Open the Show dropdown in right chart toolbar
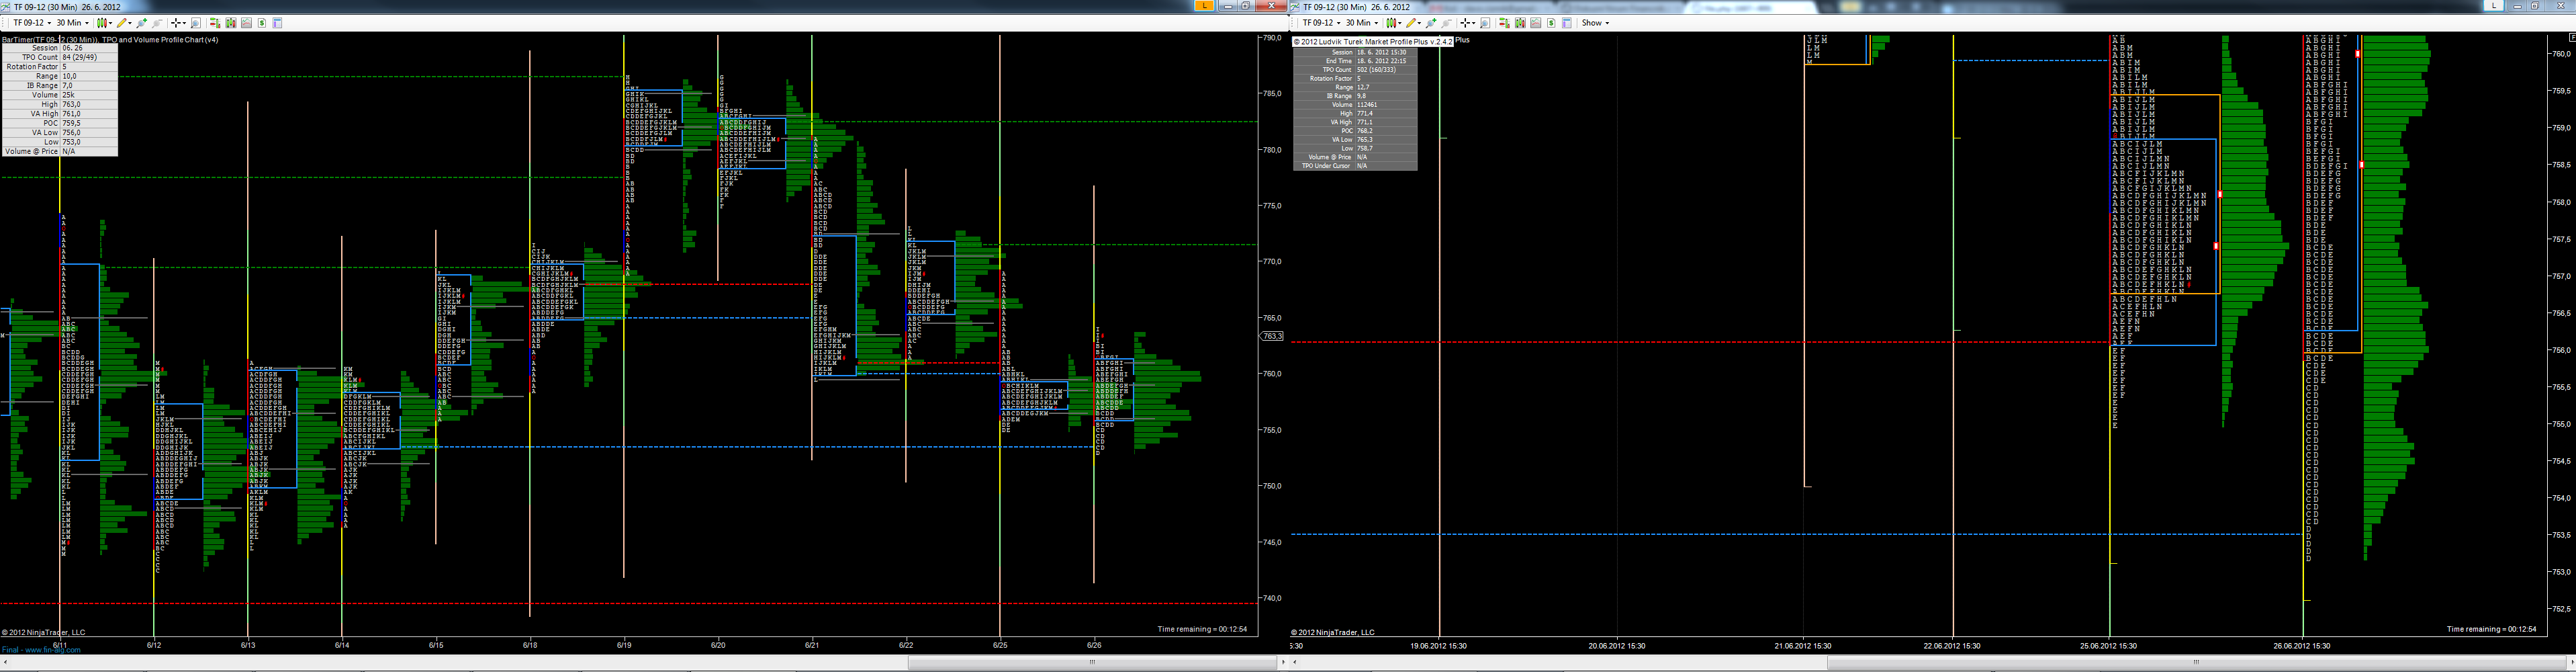2576x672 pixels. point(1595,23)
